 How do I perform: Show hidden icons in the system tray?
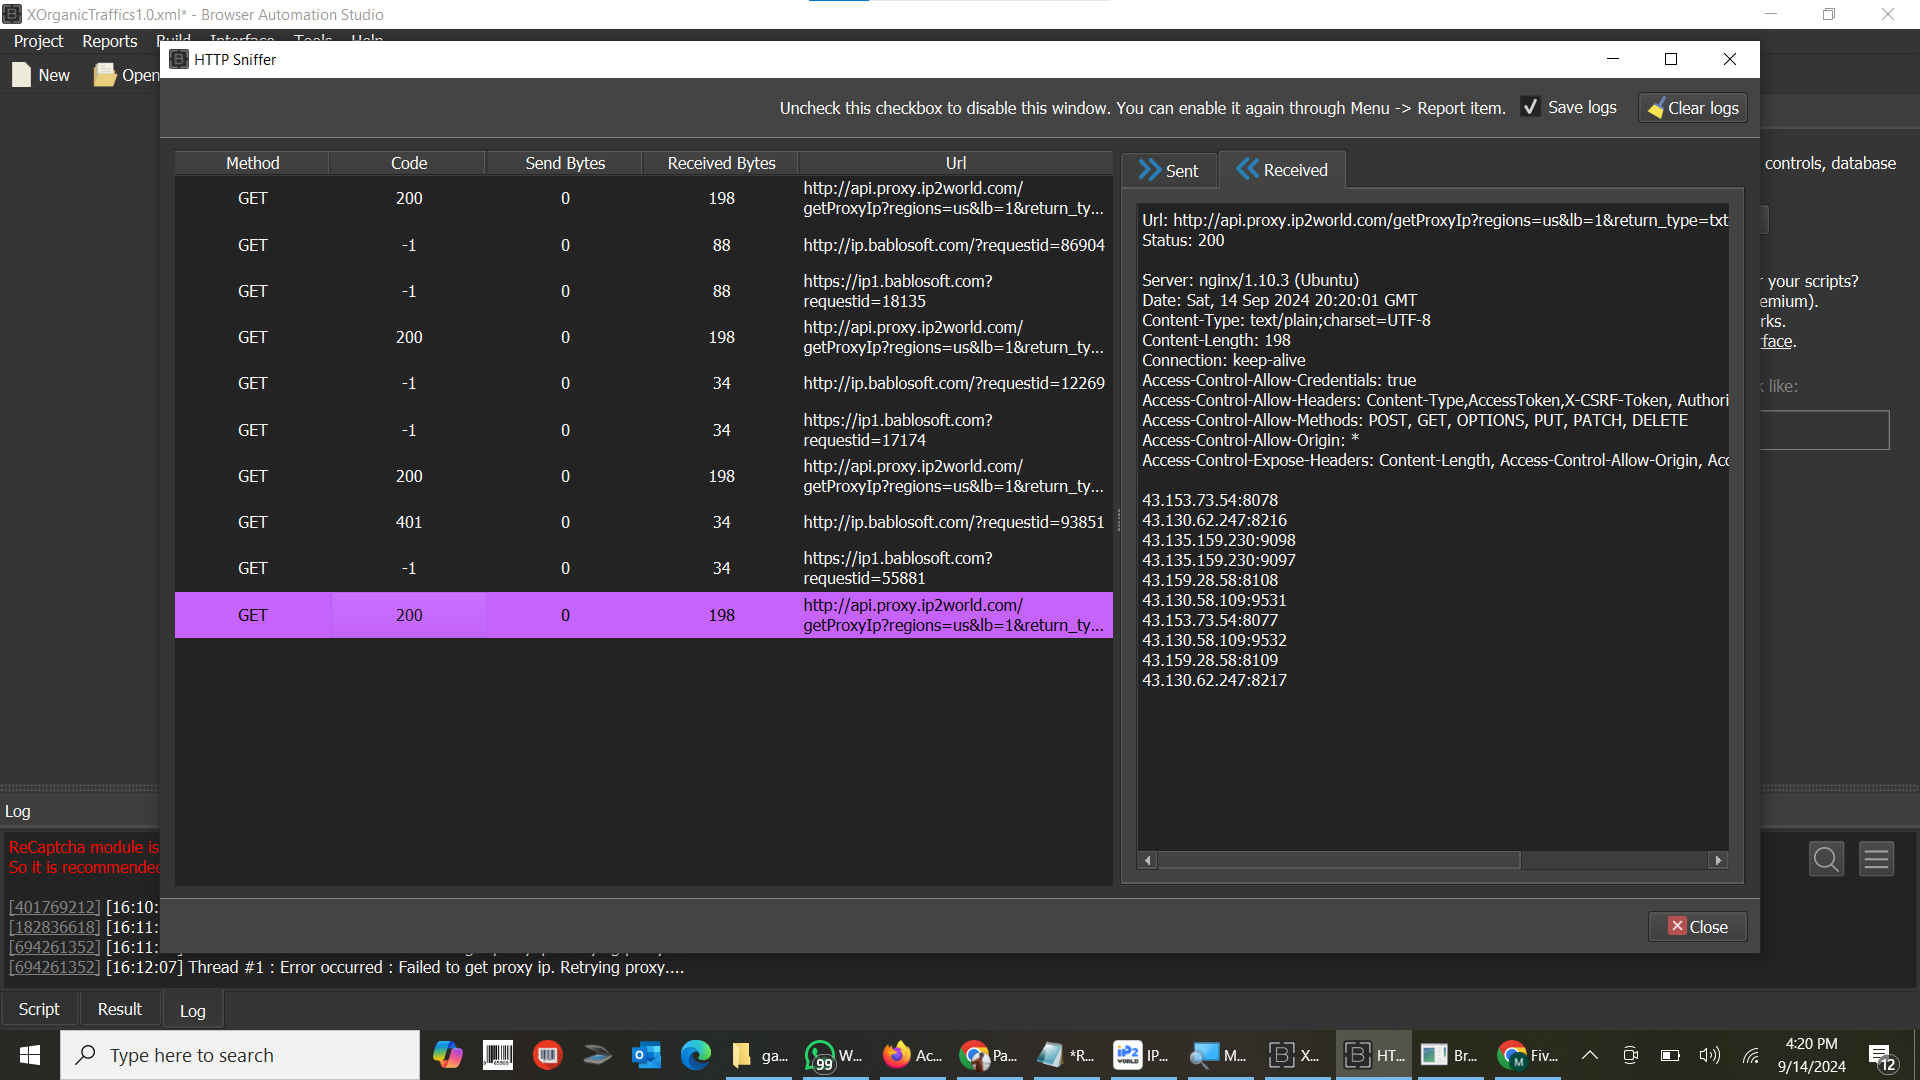[1589, 1055]
